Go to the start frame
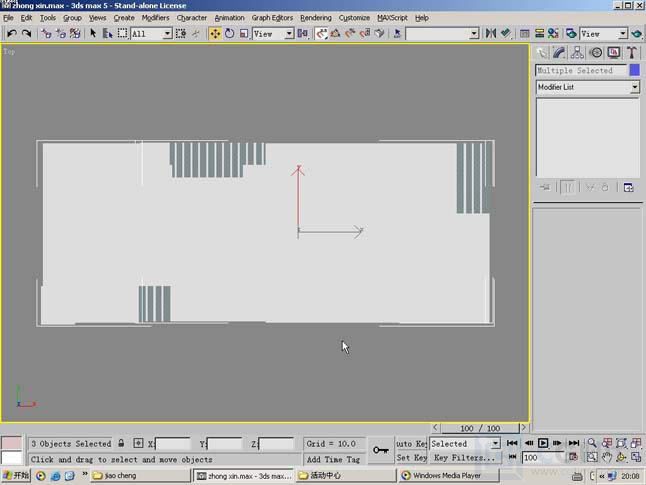646x485 pixels. pyautogui.click(x=512, y=443)
